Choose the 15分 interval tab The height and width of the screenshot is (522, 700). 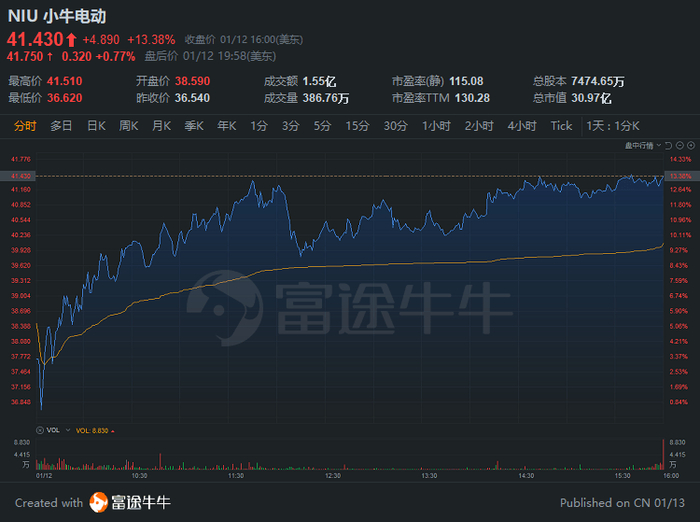pyautogui.click(x=357, y=126)
